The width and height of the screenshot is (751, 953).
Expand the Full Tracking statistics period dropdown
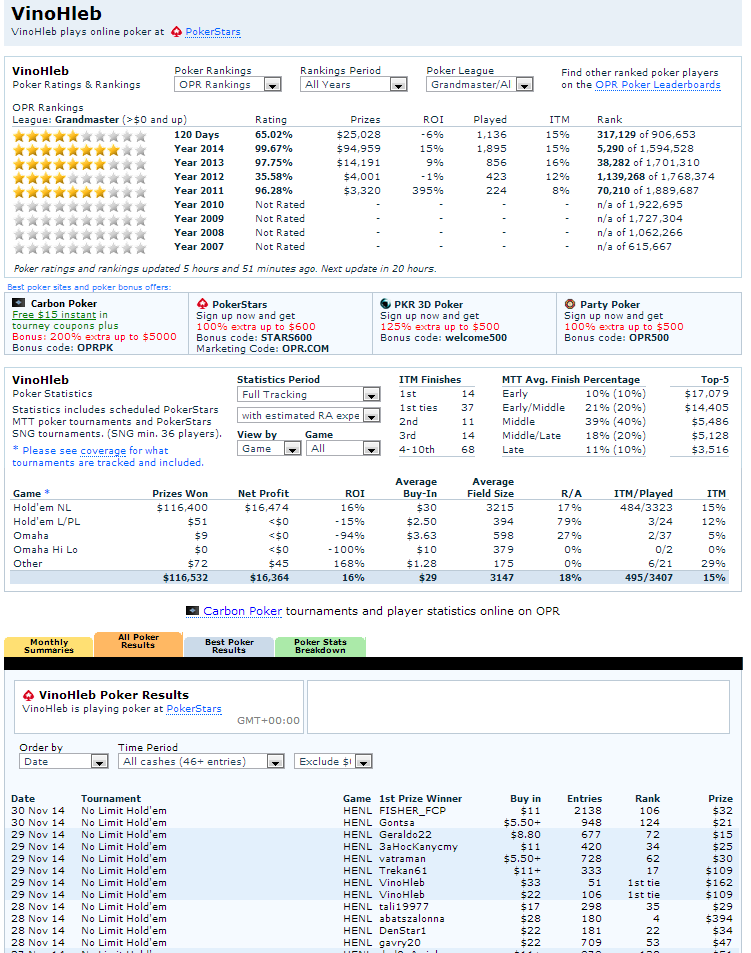[x=309, y=394]
